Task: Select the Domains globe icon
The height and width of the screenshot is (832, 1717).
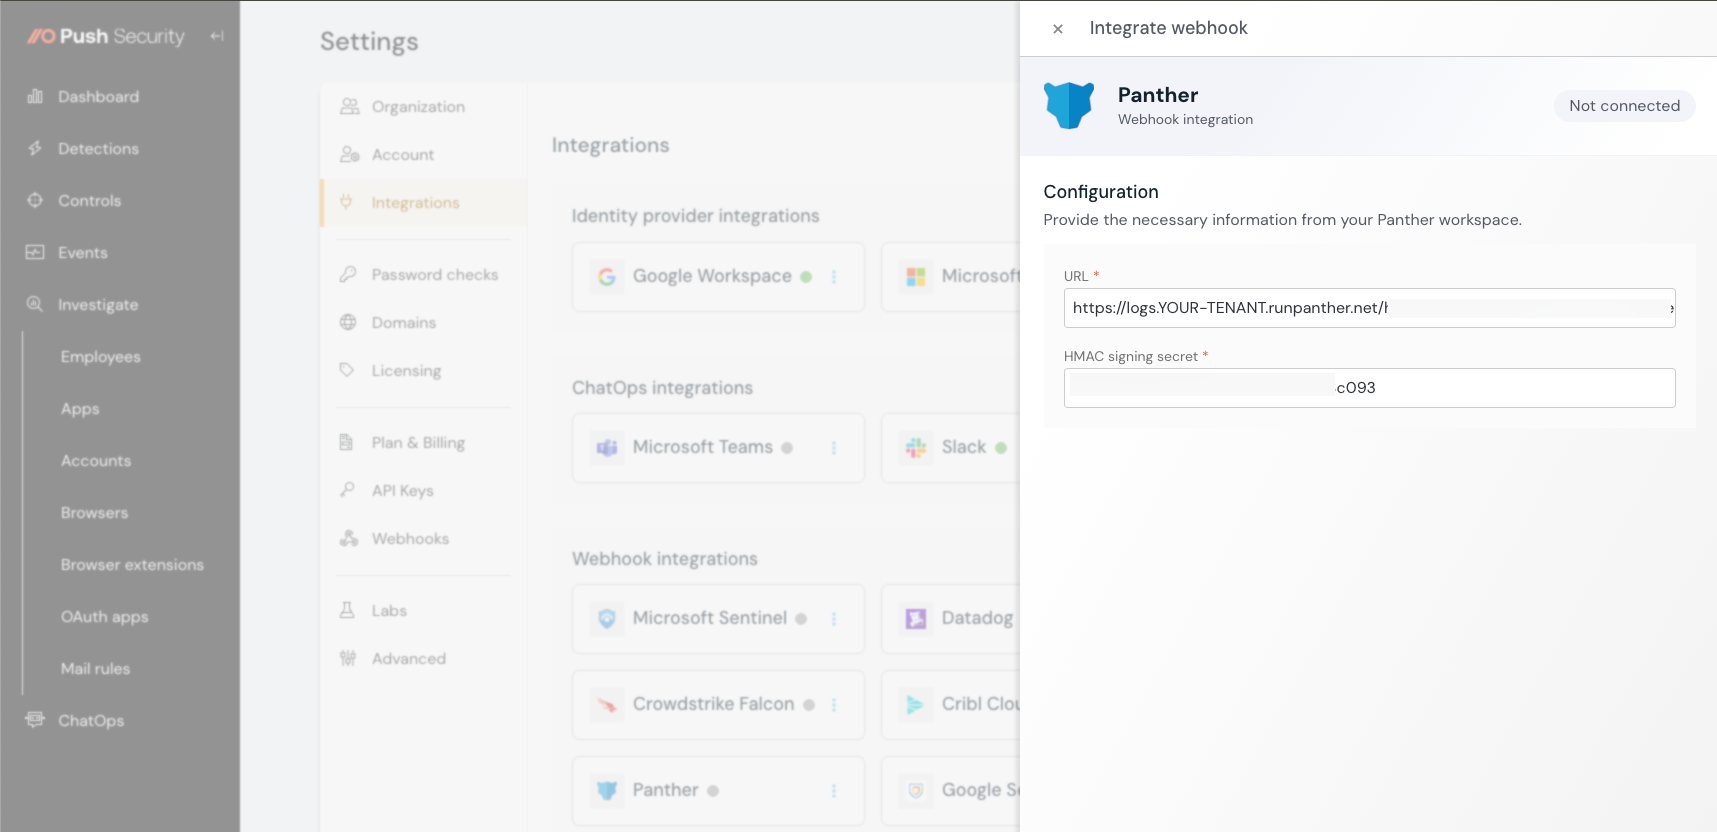Action: pyautogui.click(x=348, y=322)
